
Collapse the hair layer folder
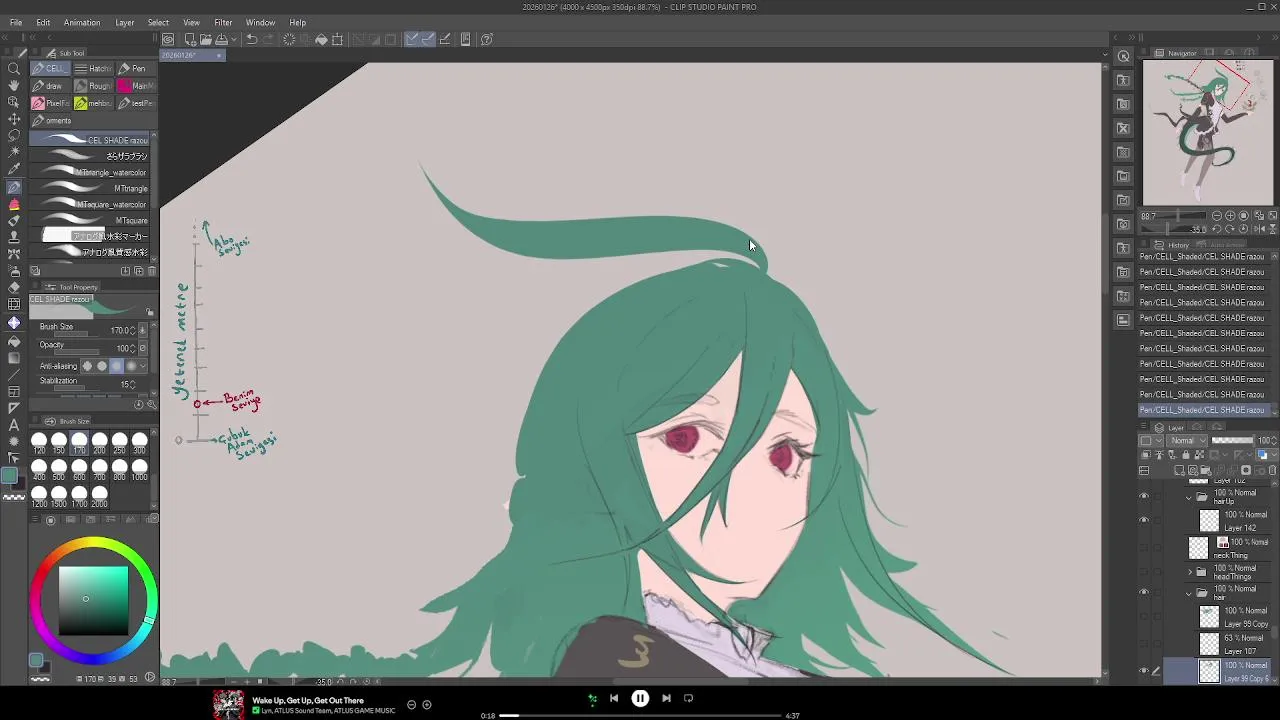(1189, 593)
